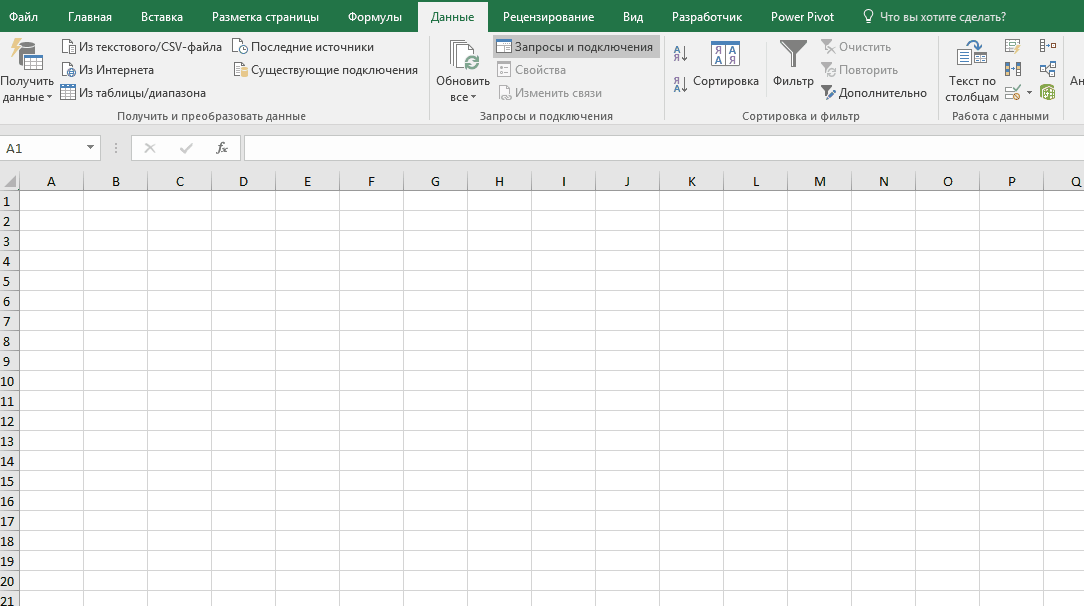Cancel cell entry with the X icon
1084x606 pixels.
coord(149,147)
